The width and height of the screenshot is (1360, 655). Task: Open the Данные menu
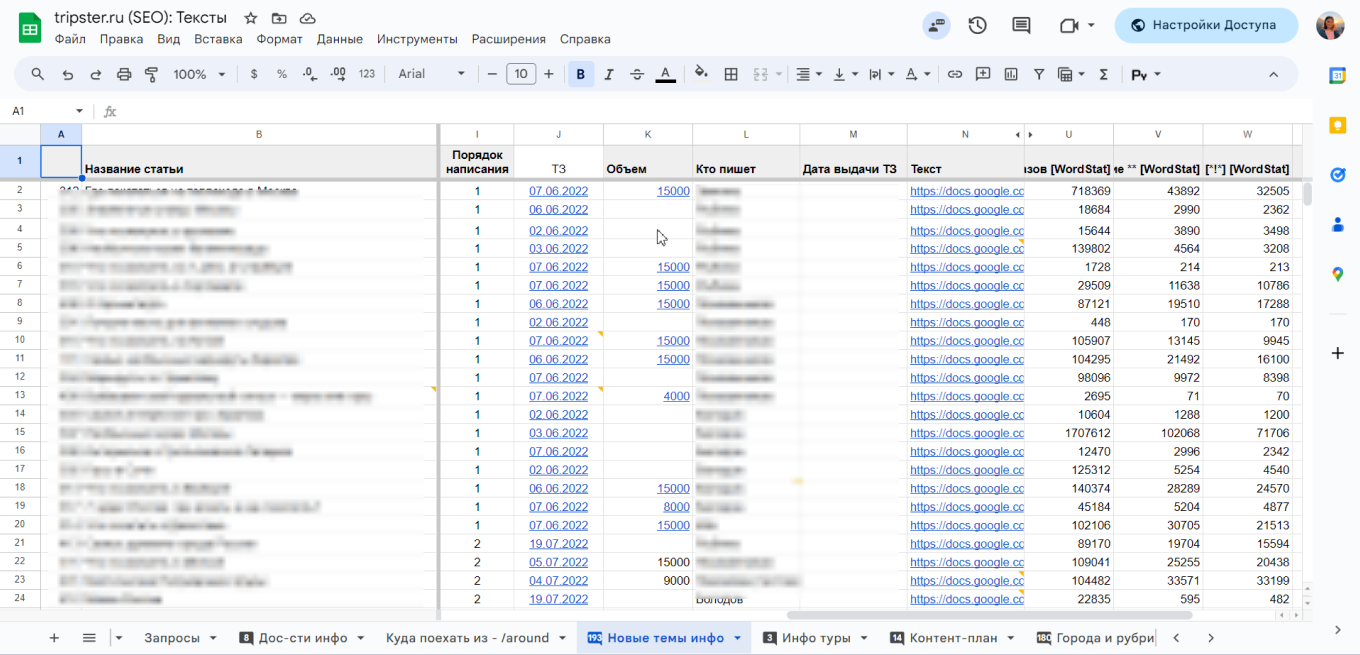(339, 39)
